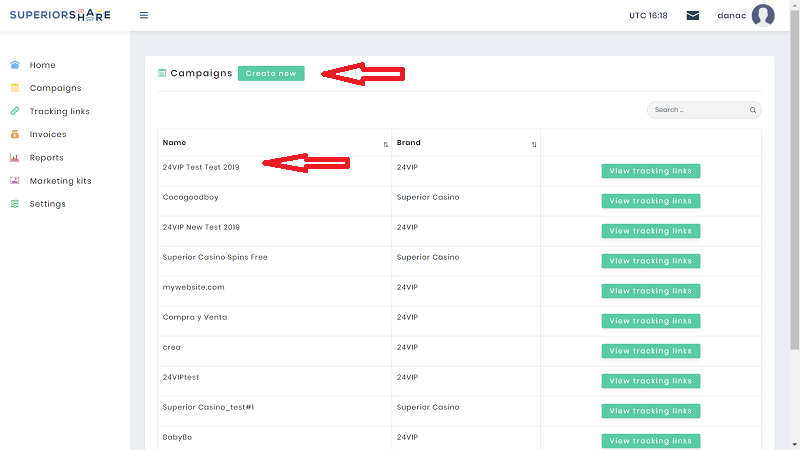Select campaign name 24VIPtest
The width and height of the screenshot is (800, 450).
pos(181,377)
